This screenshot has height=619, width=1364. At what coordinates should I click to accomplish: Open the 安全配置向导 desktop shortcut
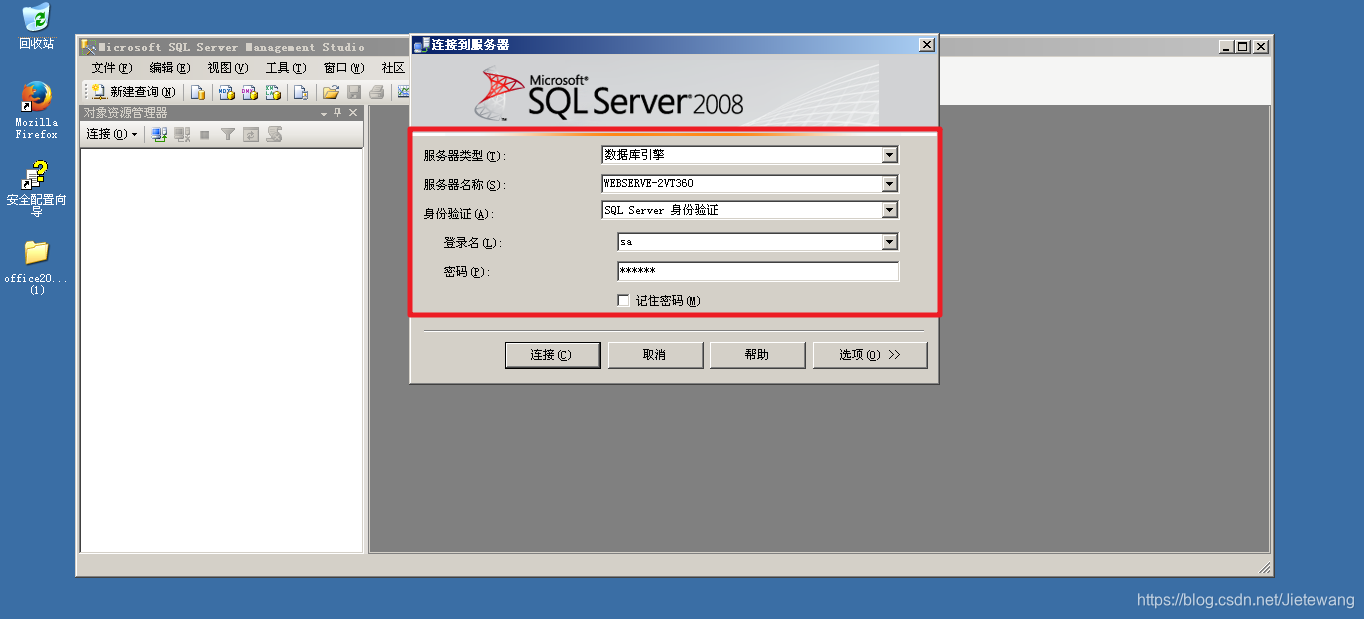click(x=36, y=188)
